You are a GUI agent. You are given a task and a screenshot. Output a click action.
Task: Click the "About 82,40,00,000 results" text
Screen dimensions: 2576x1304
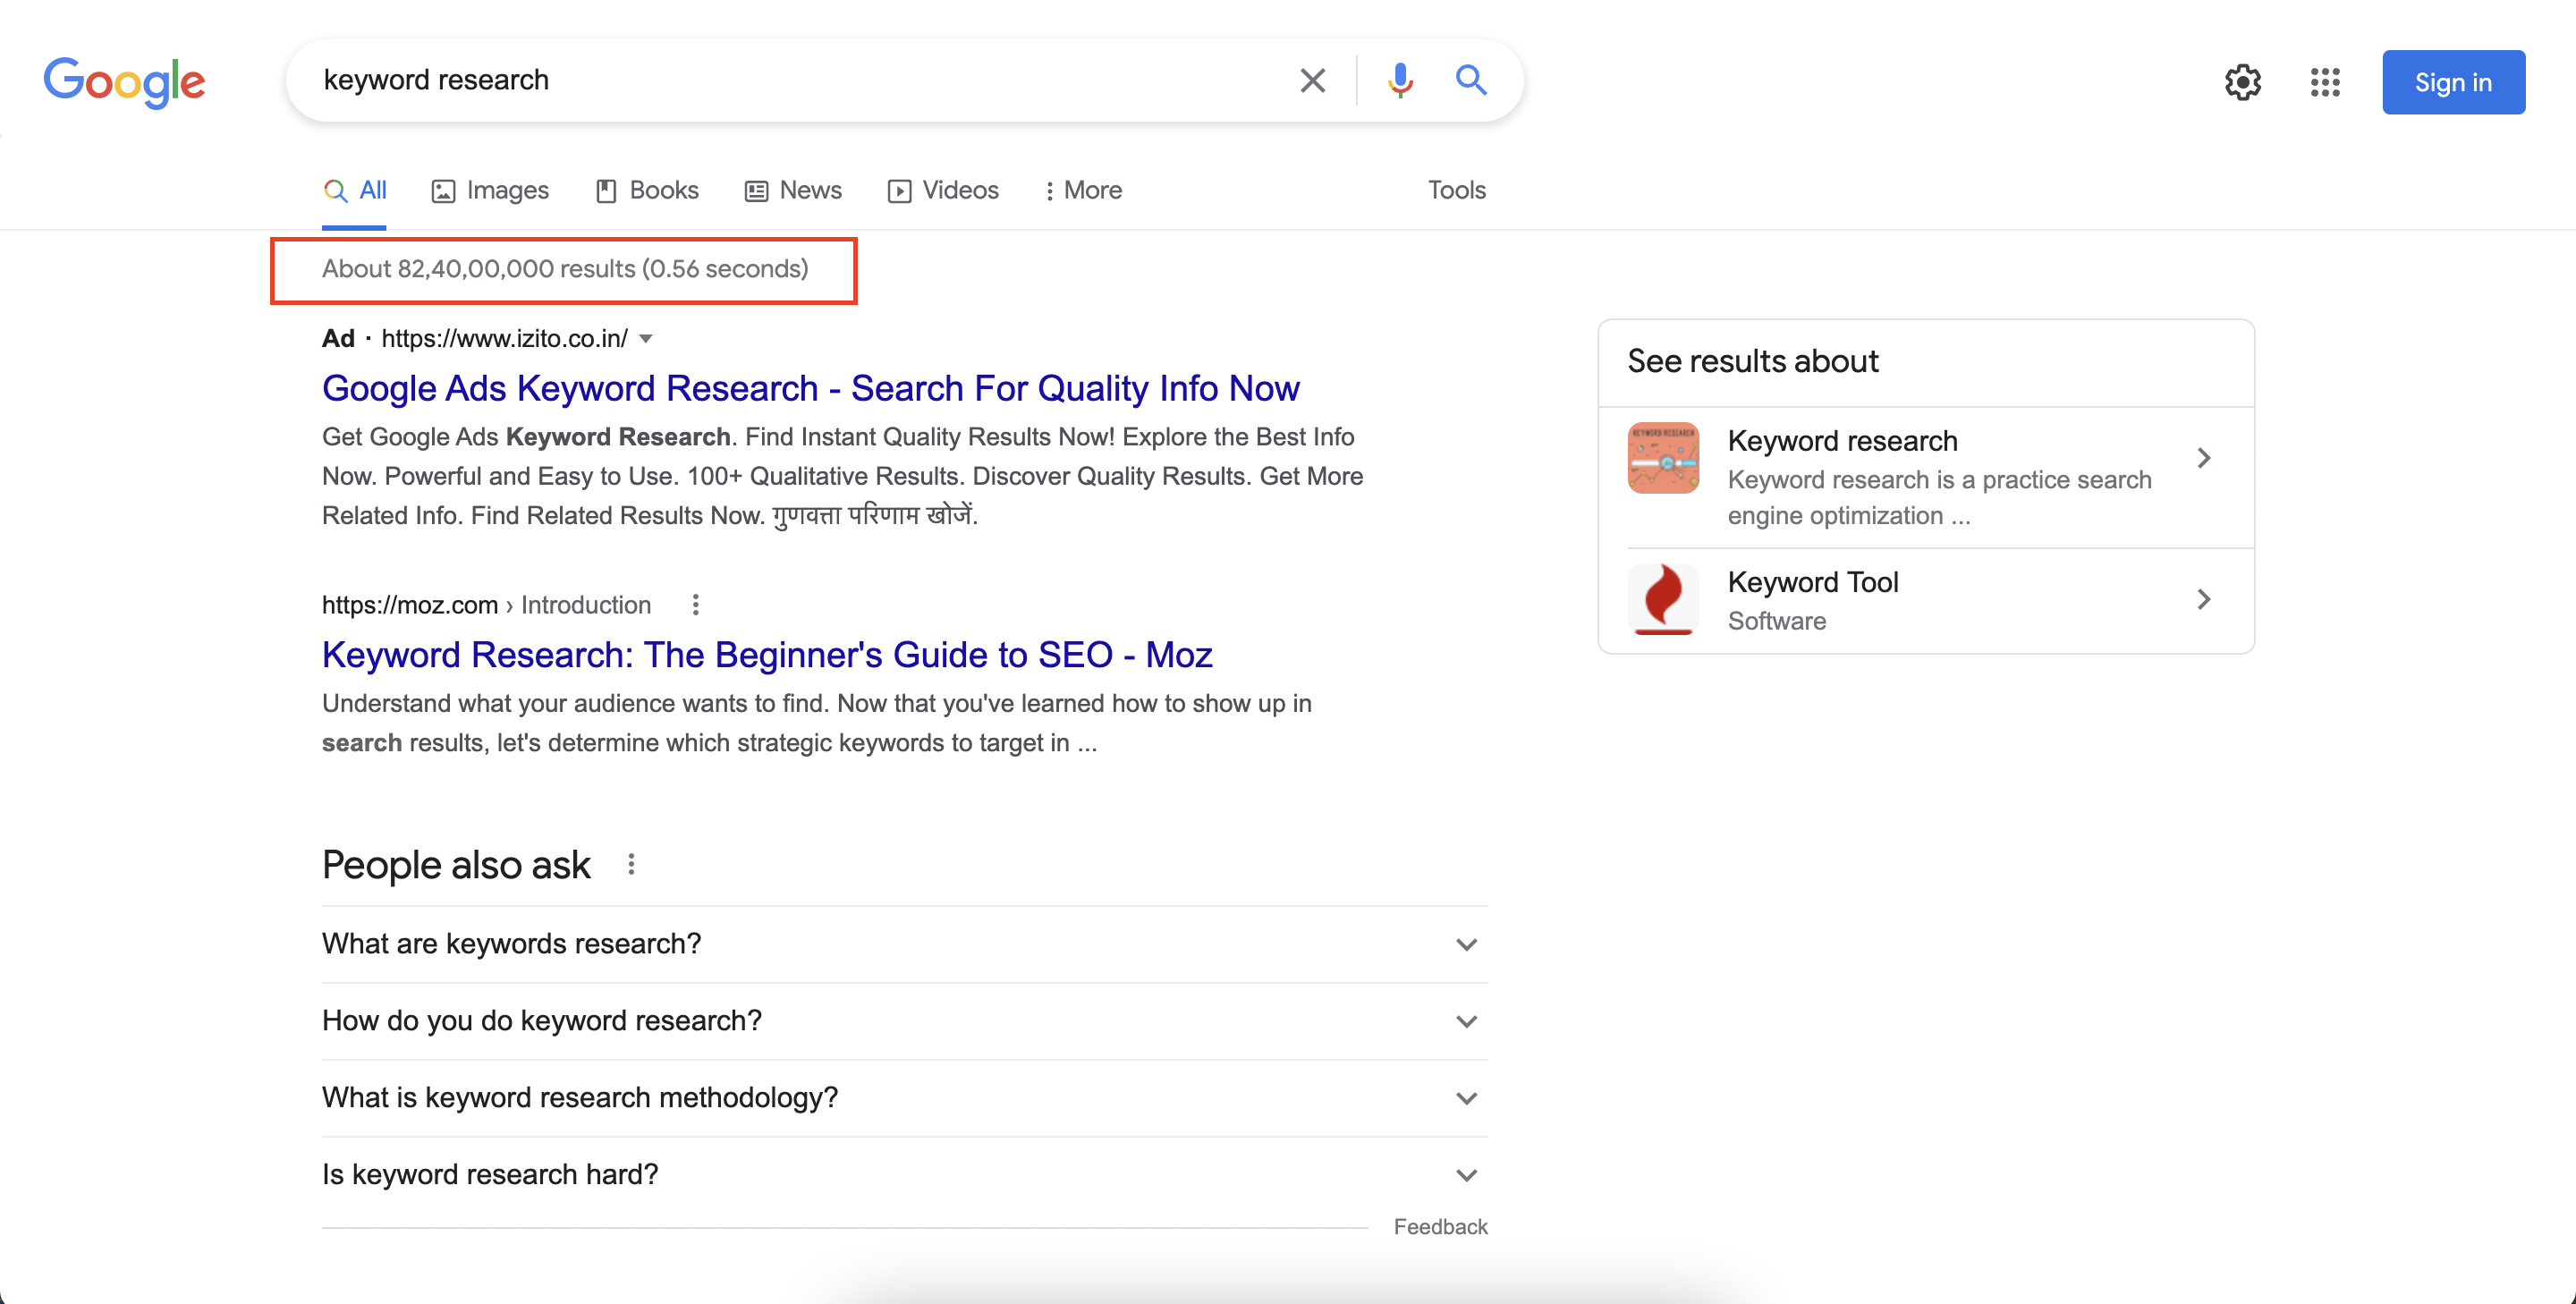coord(565,269)
